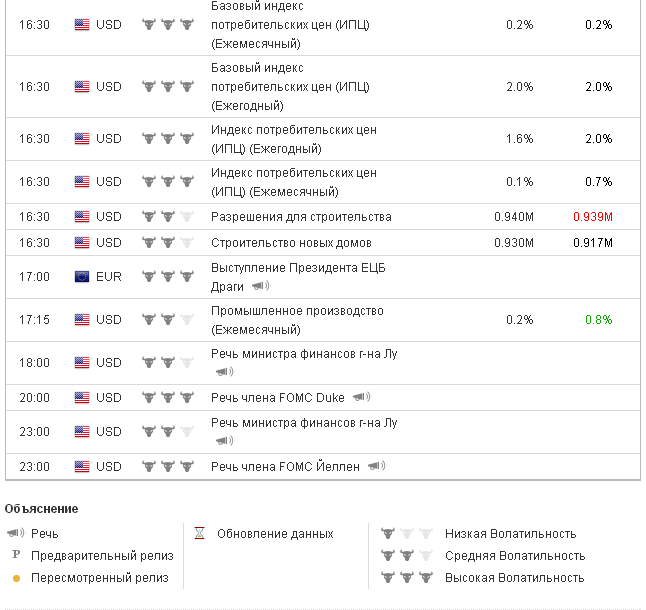Click the P icon for Предварительный релиз
The image size is (646, 610).
[16, 555]
